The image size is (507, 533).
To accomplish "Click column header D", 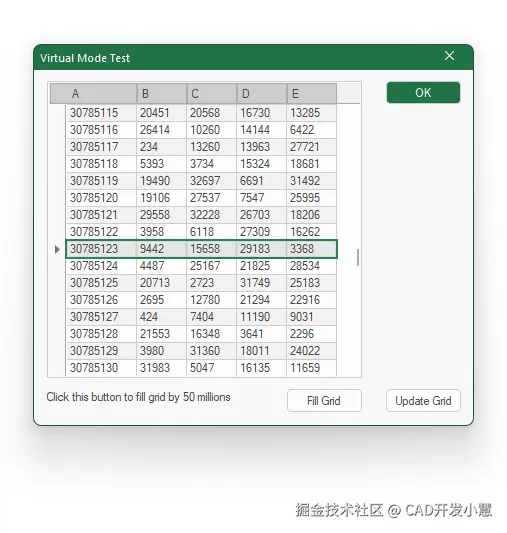I will point(262,93).
